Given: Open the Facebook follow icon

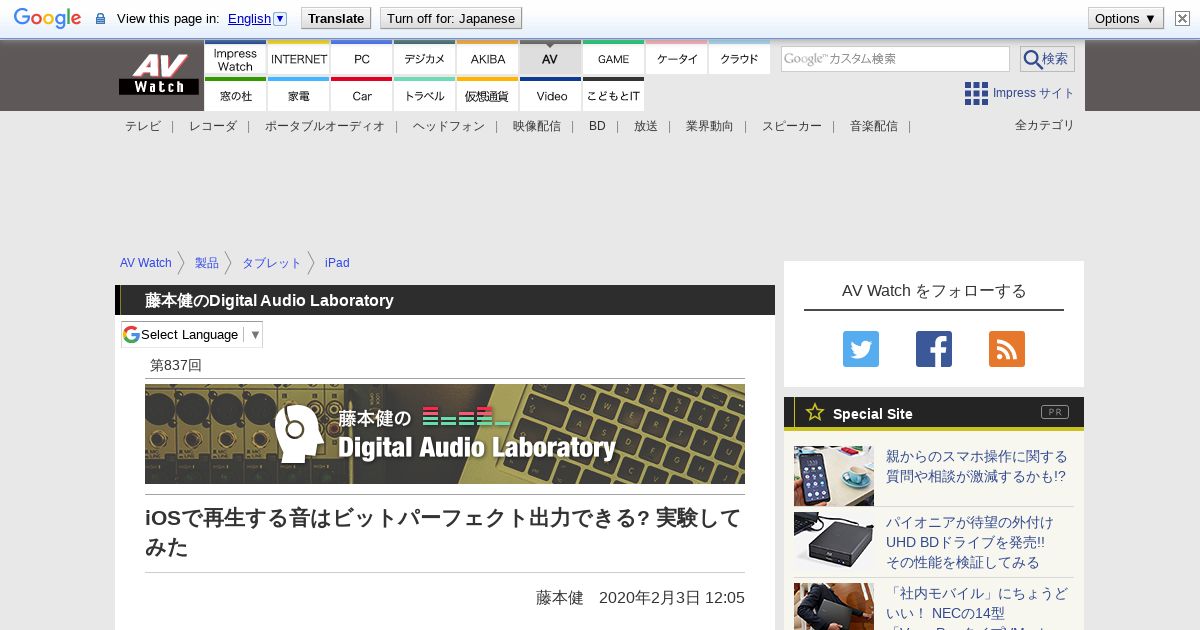Looking at the screenshot, I should [934, 349].
